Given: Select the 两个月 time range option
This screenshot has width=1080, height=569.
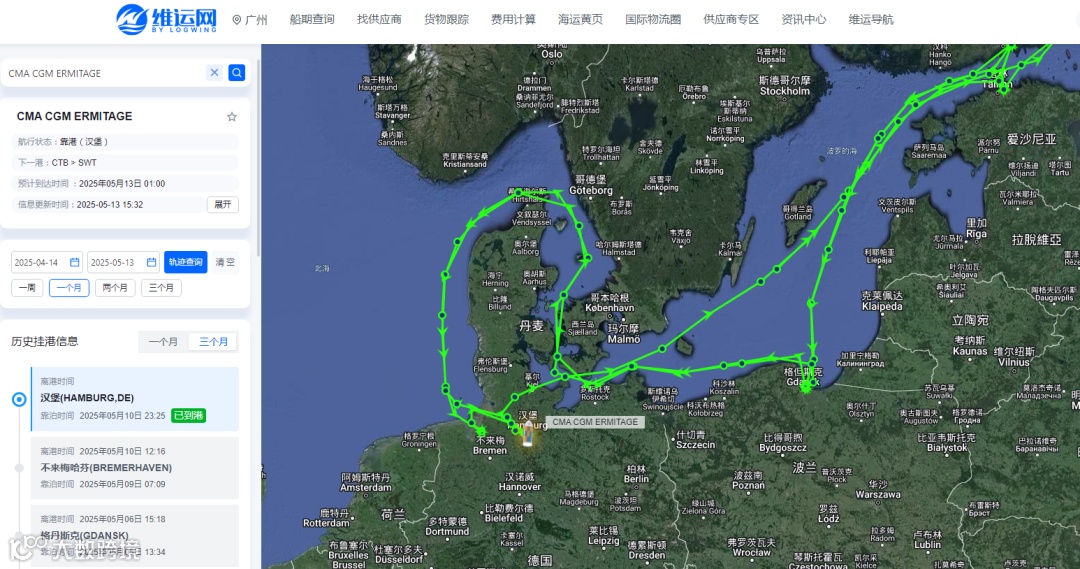Looking at the screenshot, I should 115,287.
